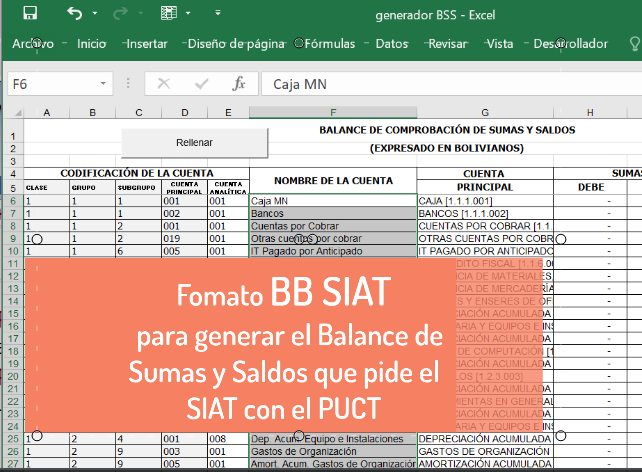Click the Save icon in quick access toolbar
The image size is (642, 472).
(x=29, y=14)
